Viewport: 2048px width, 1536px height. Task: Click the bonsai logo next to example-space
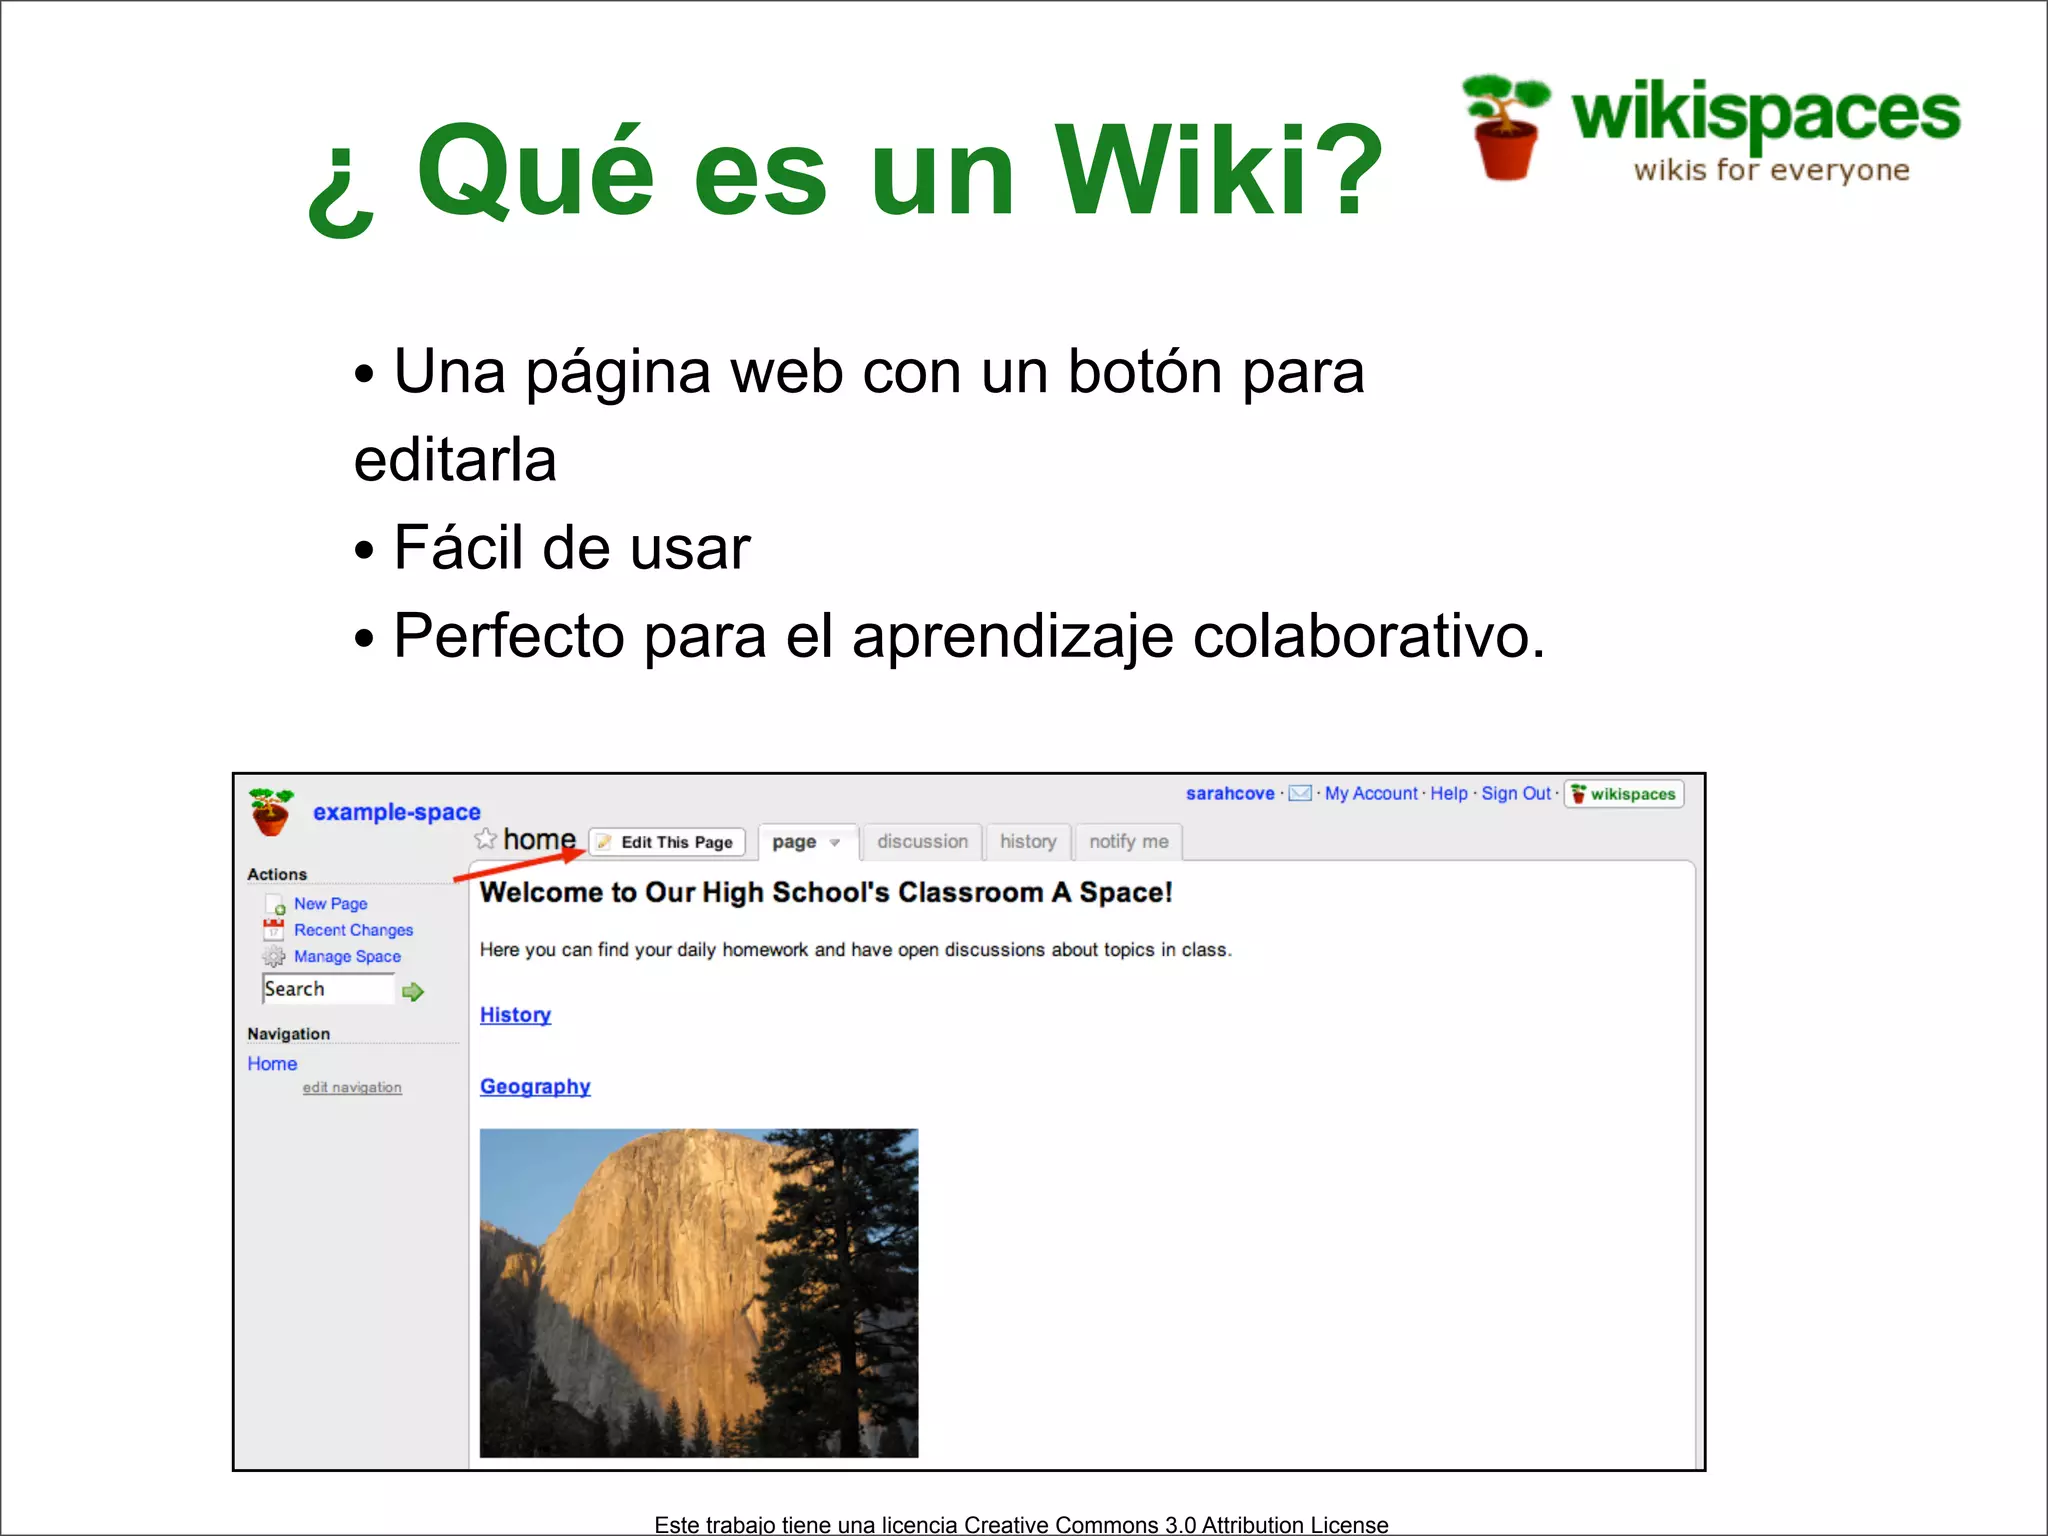pos(271,812)
